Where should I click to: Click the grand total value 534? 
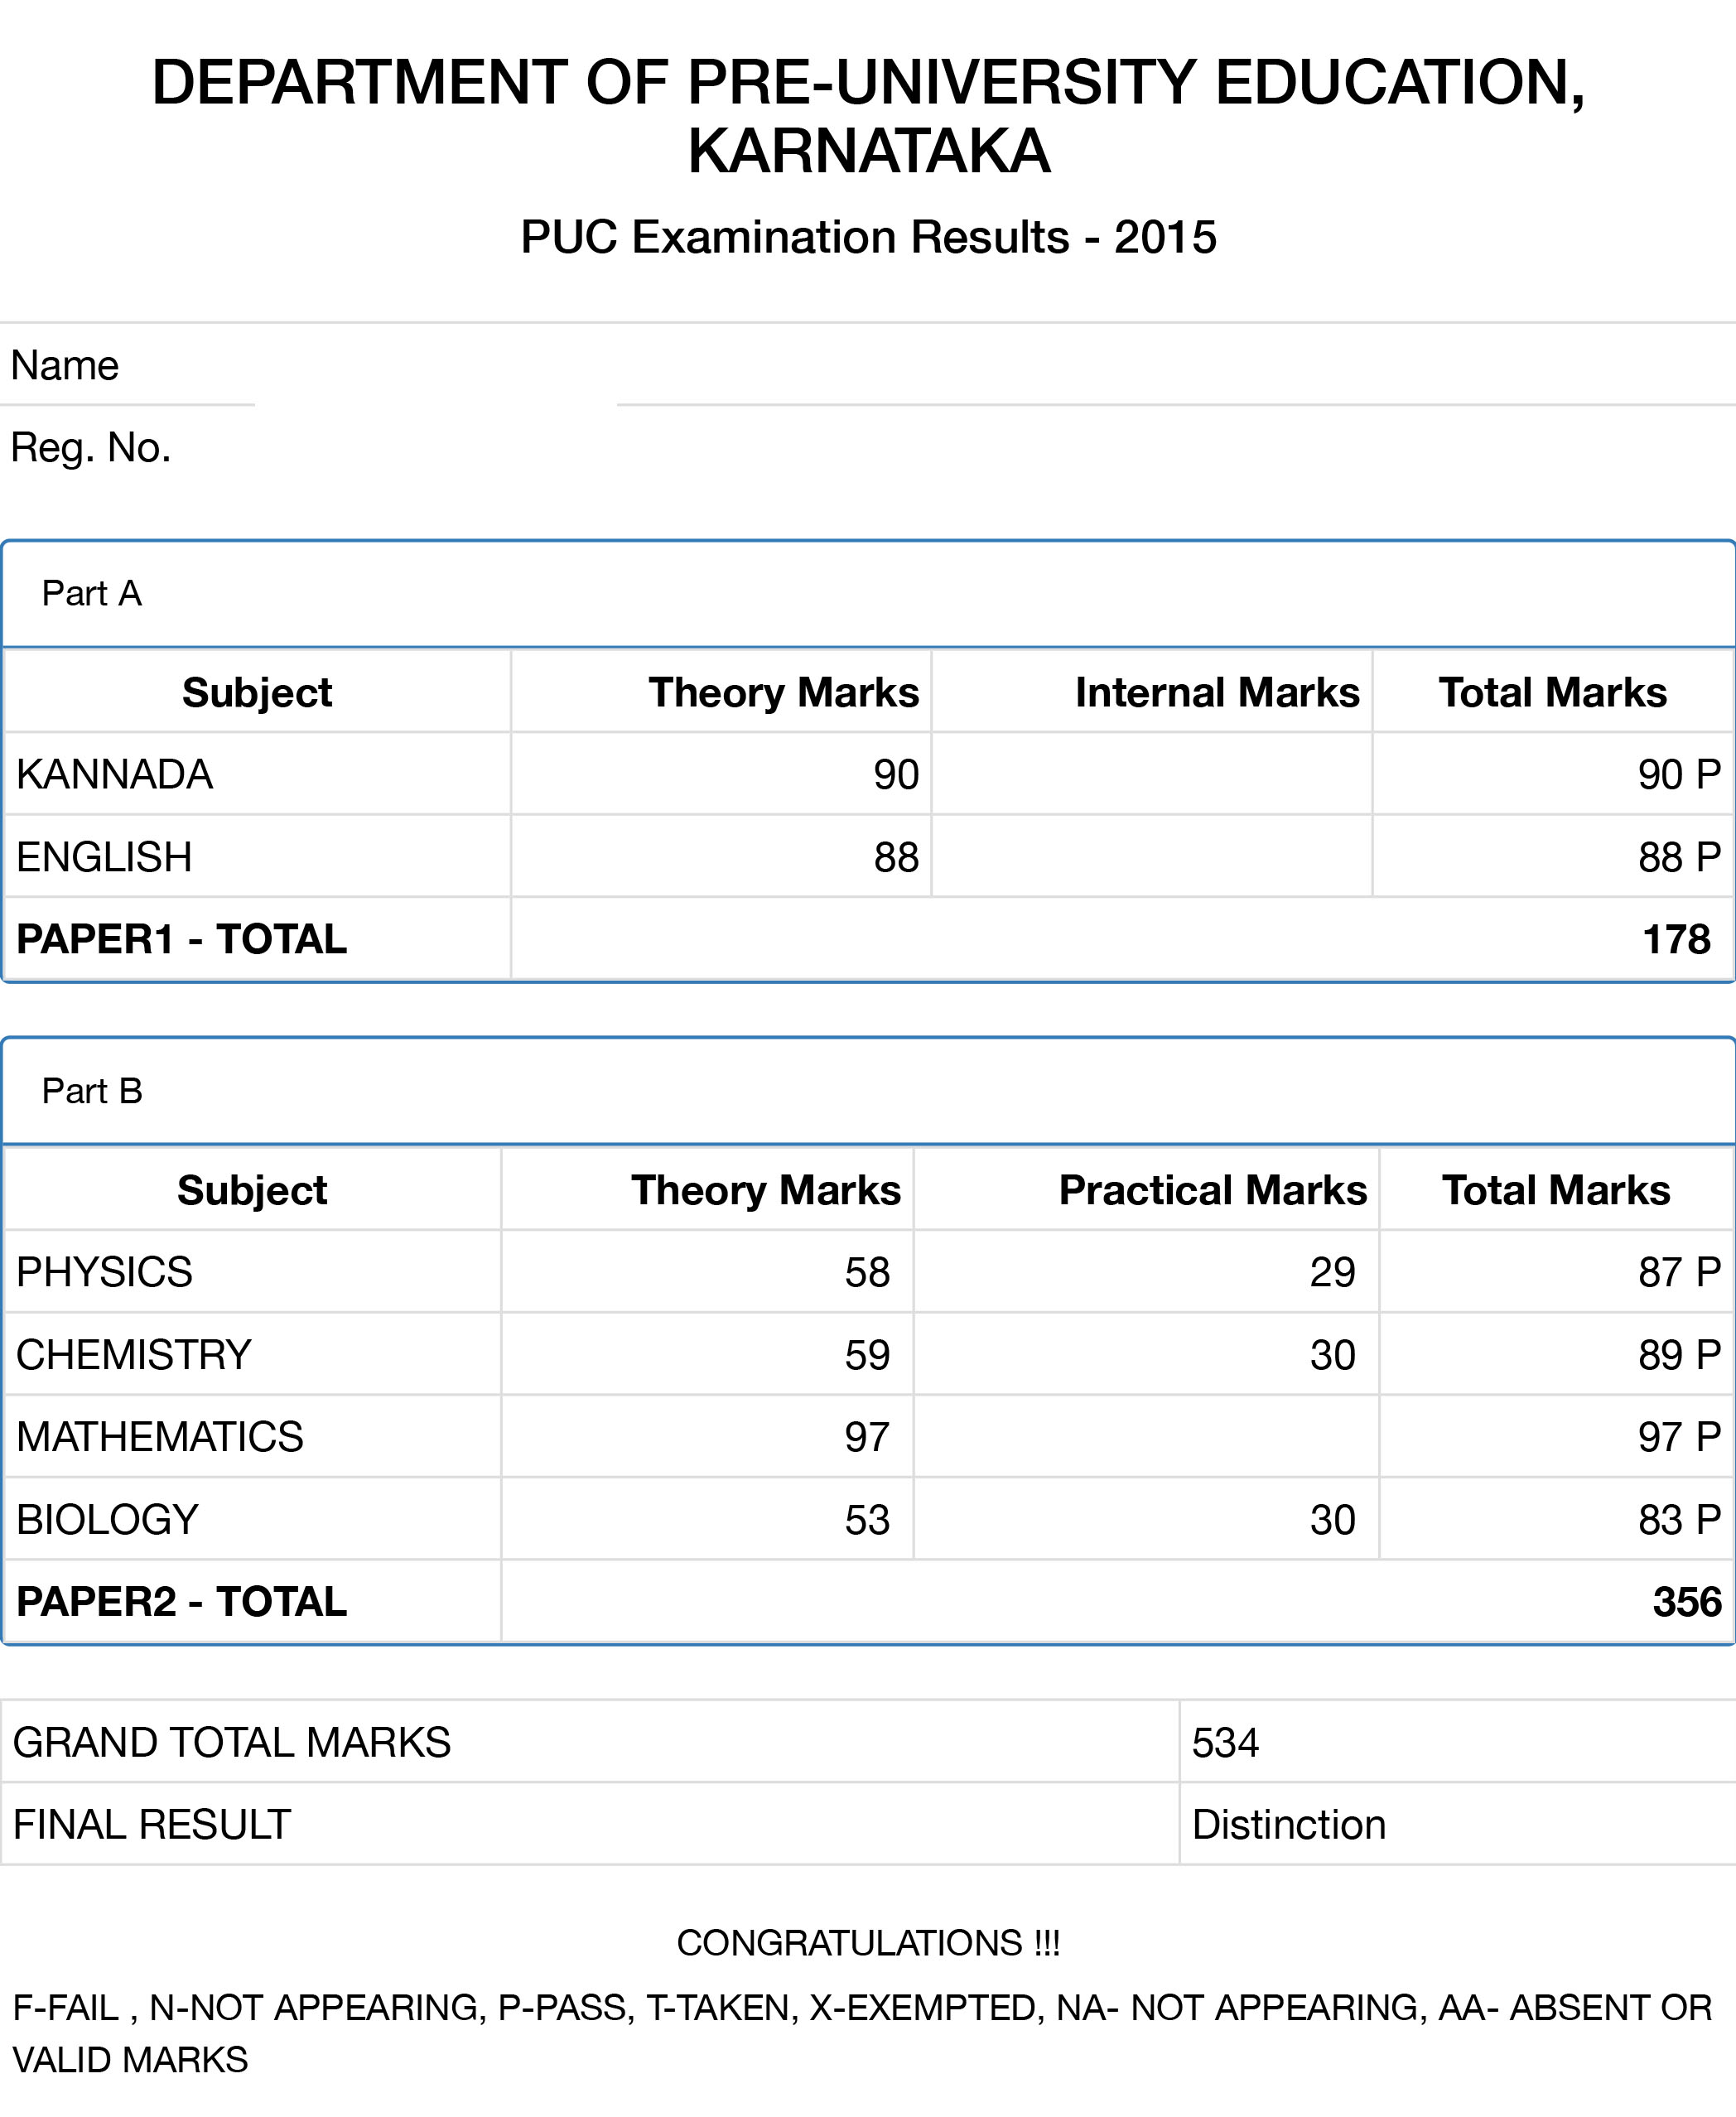pyautogui.click(x=1225, y=1743)
